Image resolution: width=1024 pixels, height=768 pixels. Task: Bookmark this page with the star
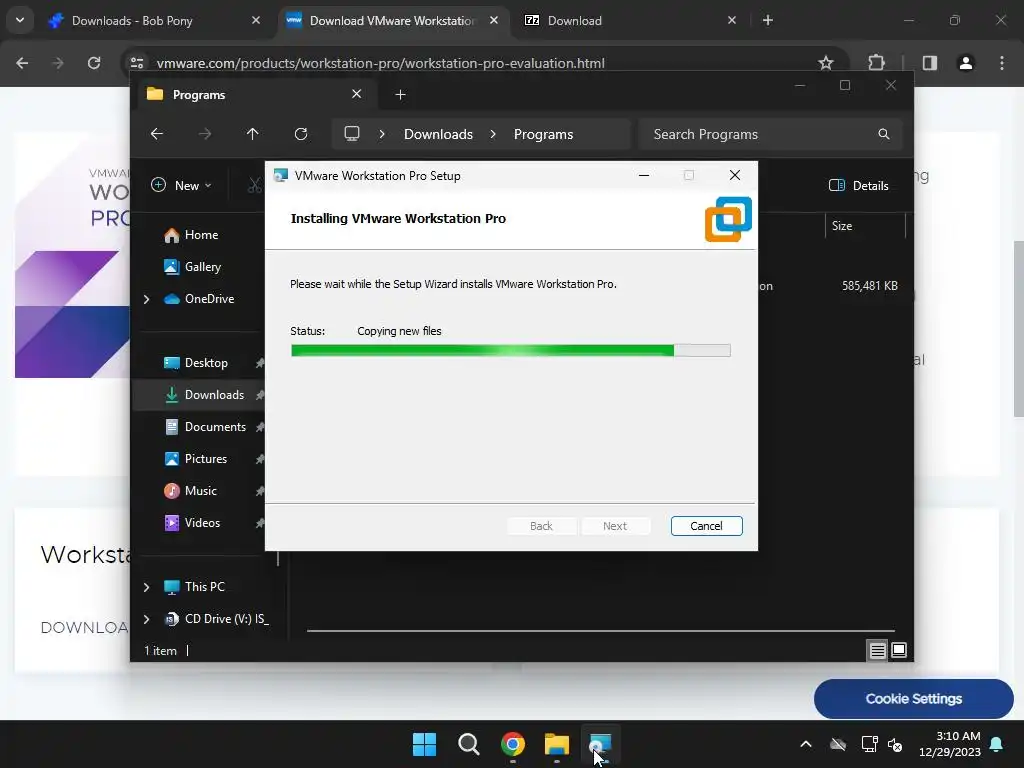coord(825,63)
